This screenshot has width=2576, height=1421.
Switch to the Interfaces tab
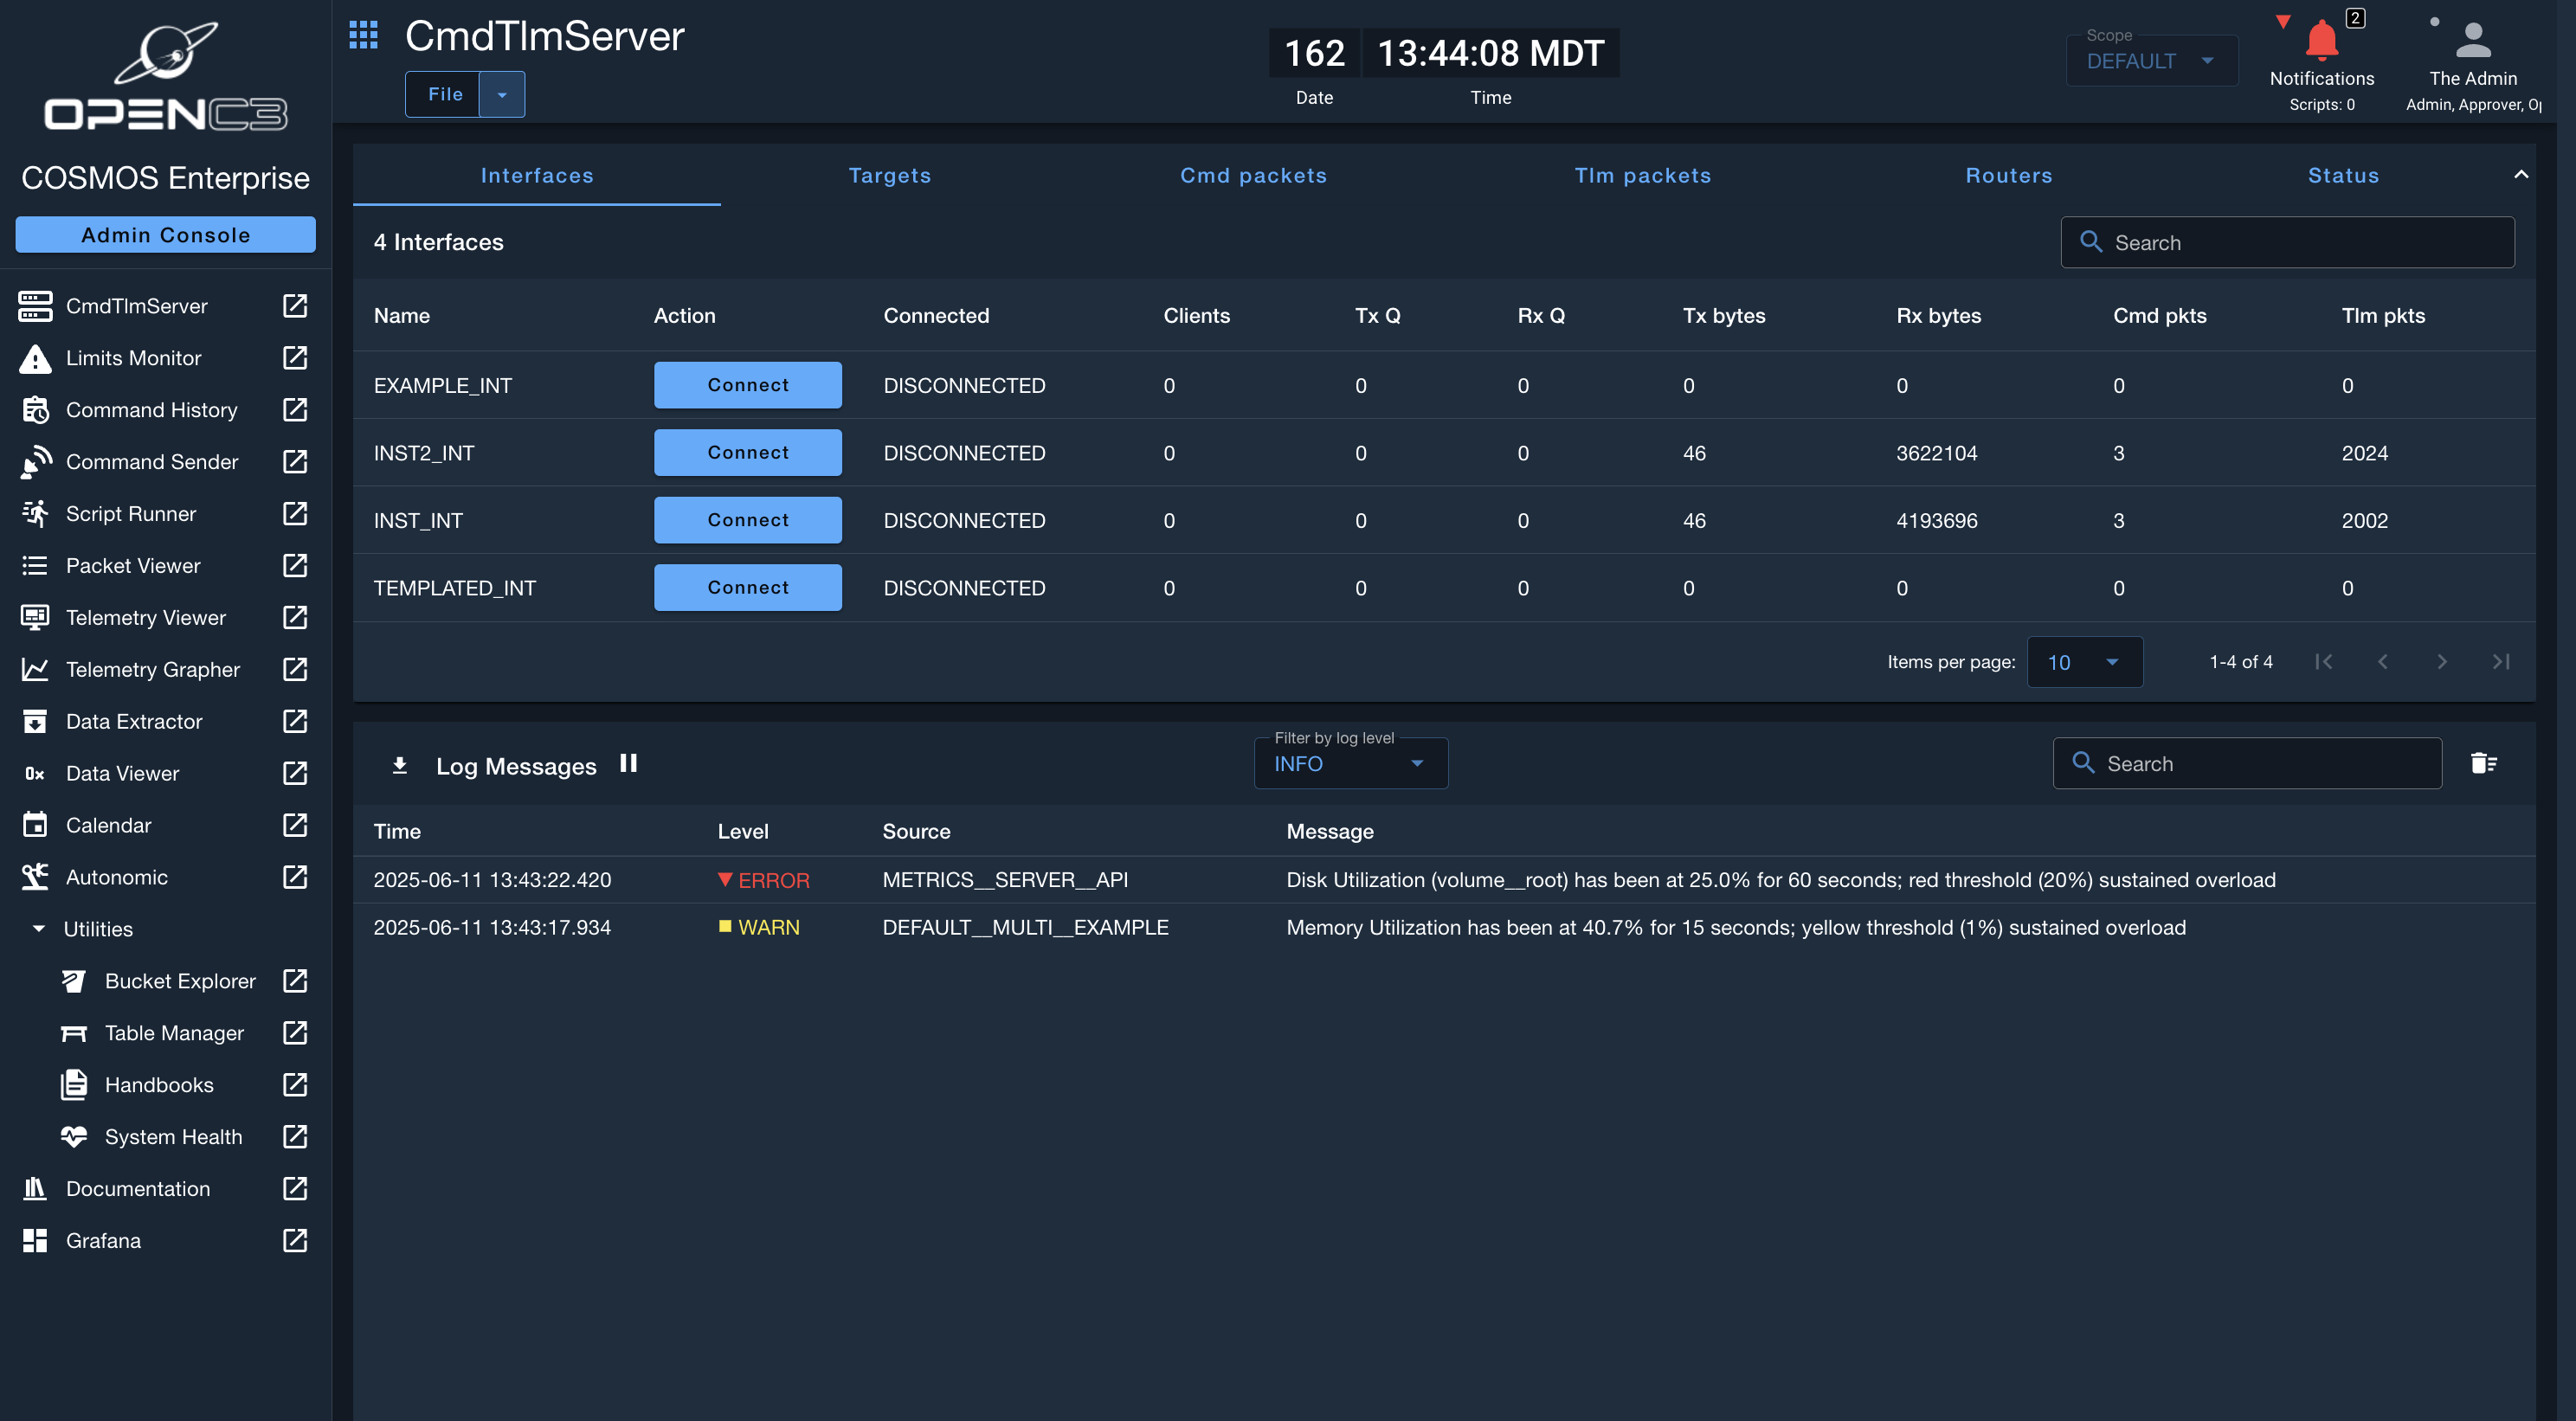coord(537,175)
